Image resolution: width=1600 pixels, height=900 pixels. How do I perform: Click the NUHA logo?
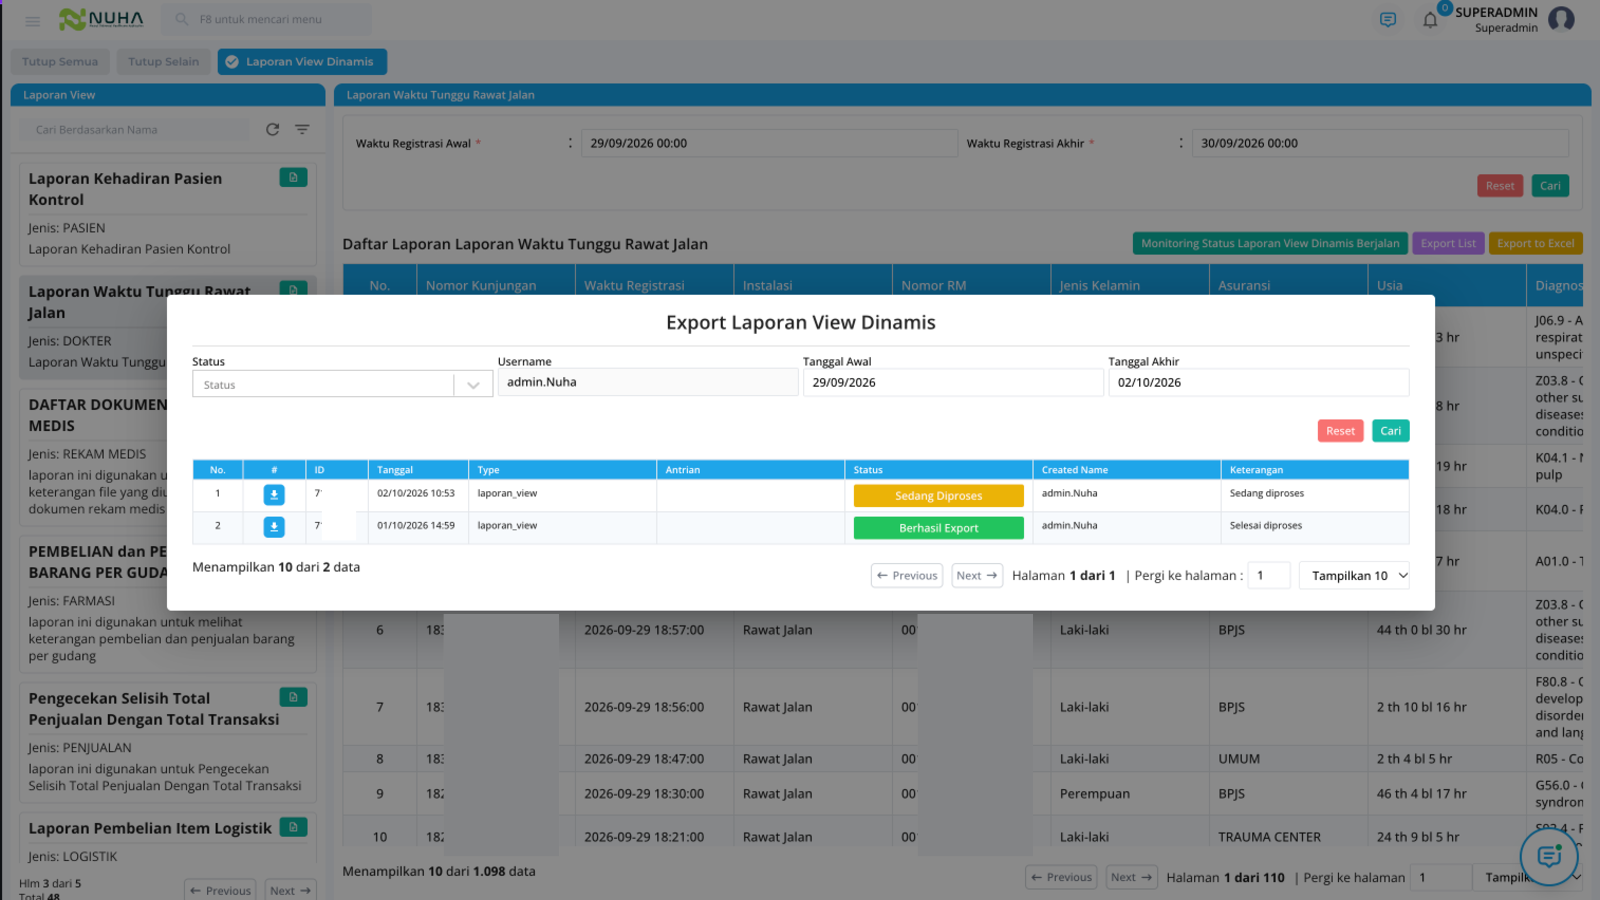pyautogui.click(x=101, y=19)
